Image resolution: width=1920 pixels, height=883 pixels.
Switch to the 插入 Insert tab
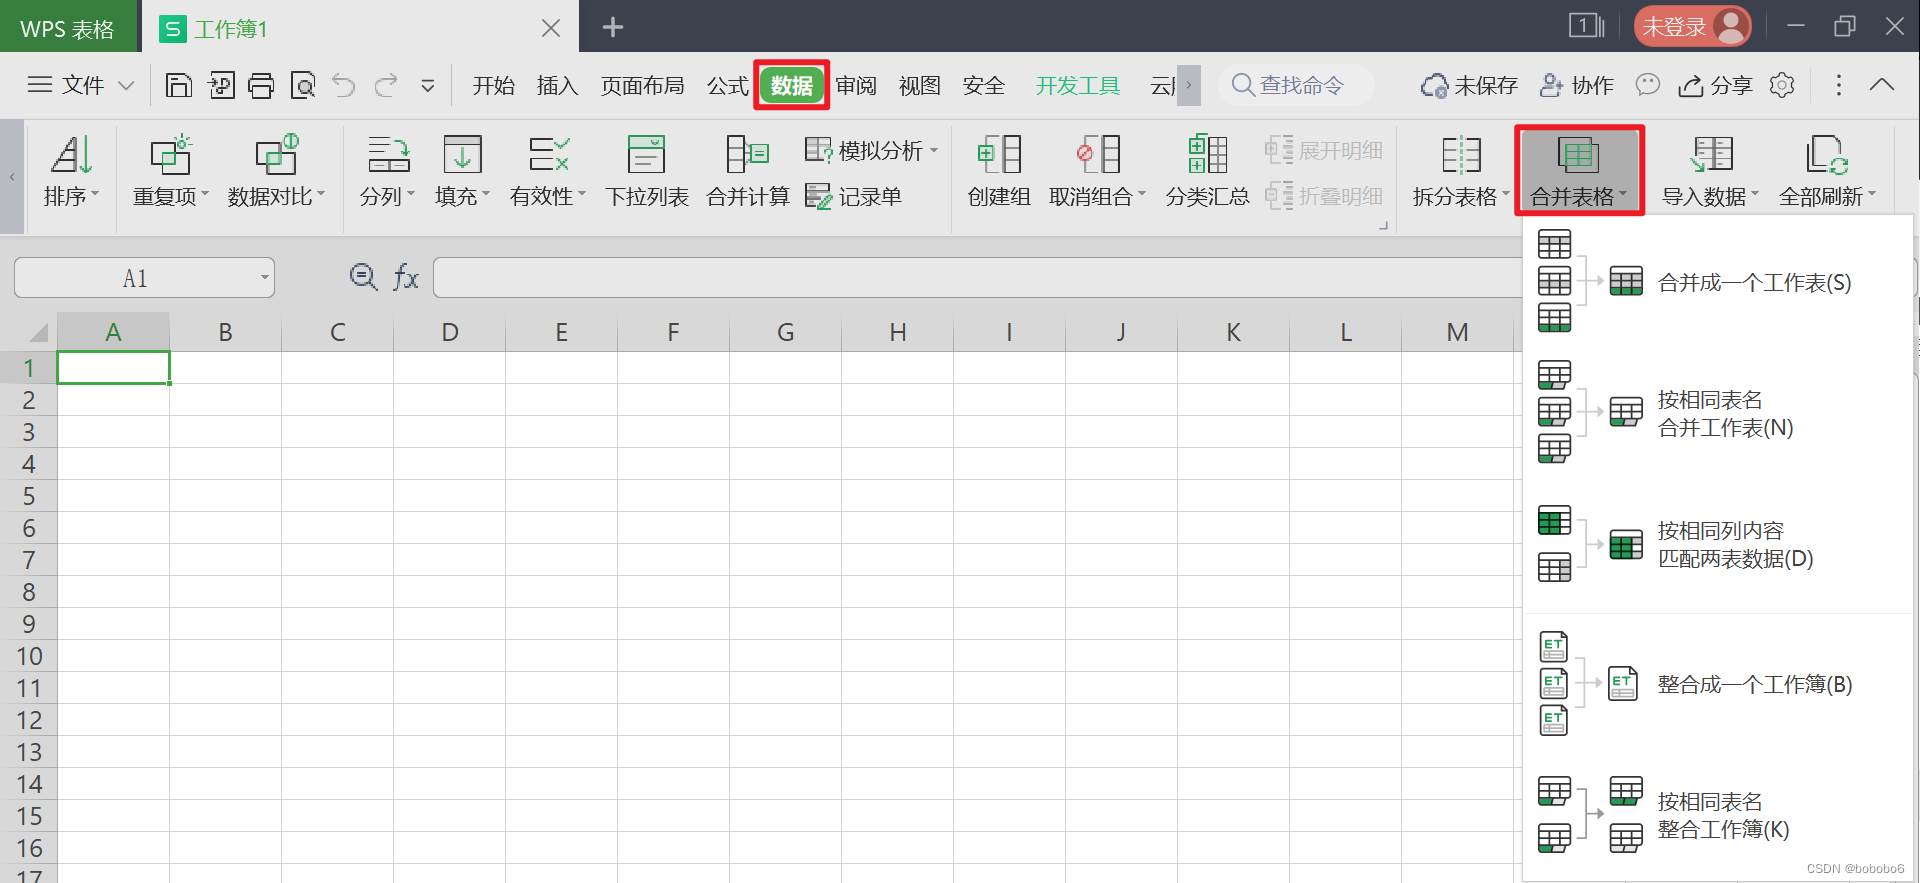[557, 86]
